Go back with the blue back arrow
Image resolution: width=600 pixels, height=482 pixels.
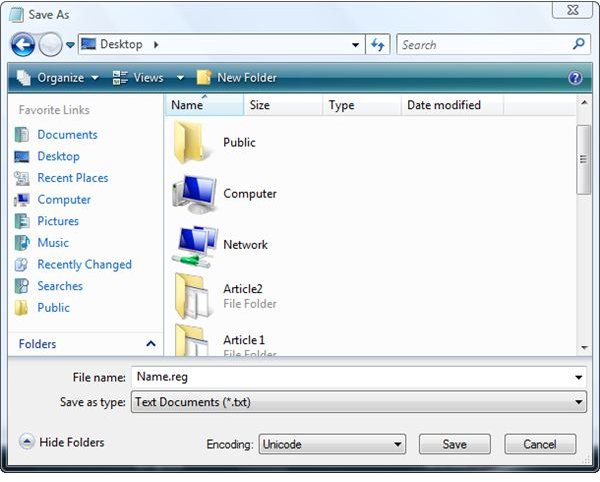(23, 45)
